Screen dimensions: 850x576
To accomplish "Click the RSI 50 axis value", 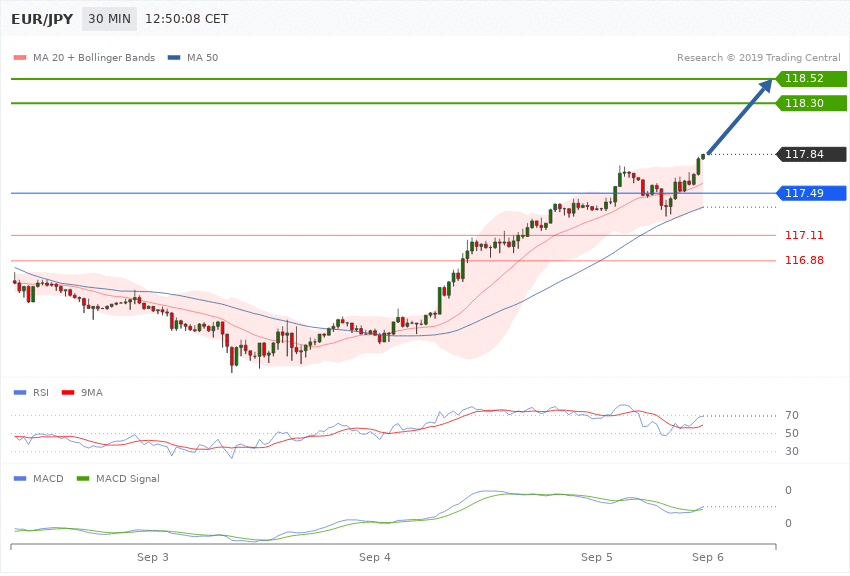I will click(x=791, y=433).
